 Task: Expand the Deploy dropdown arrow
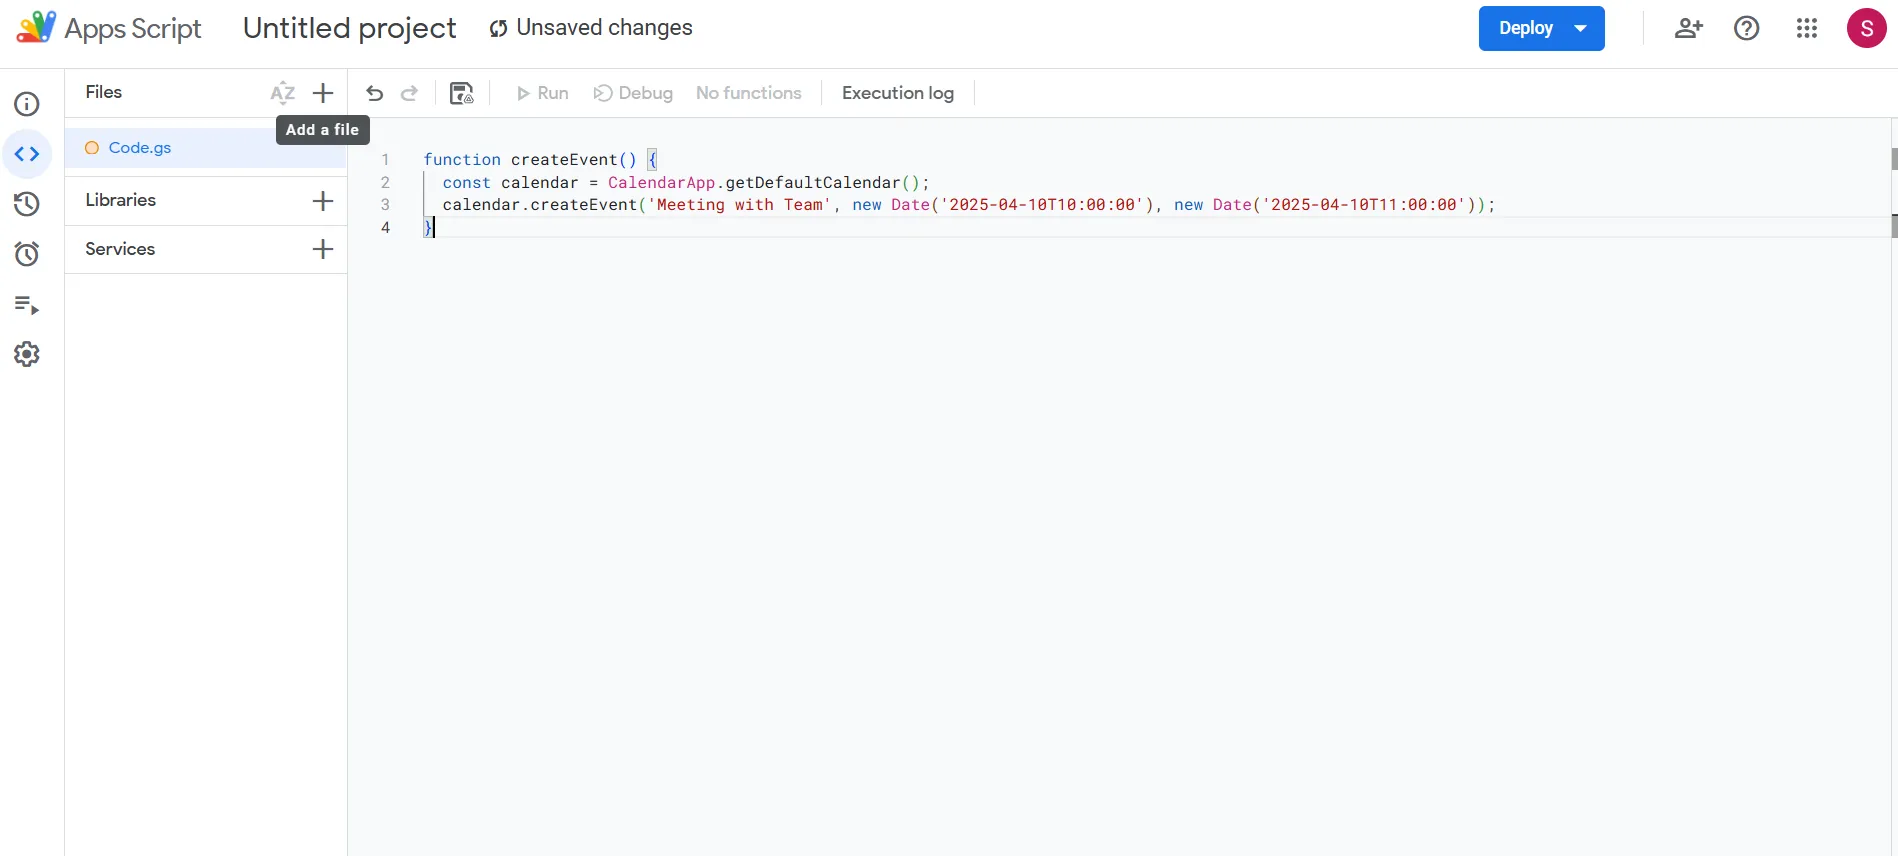pos(1581,28)
